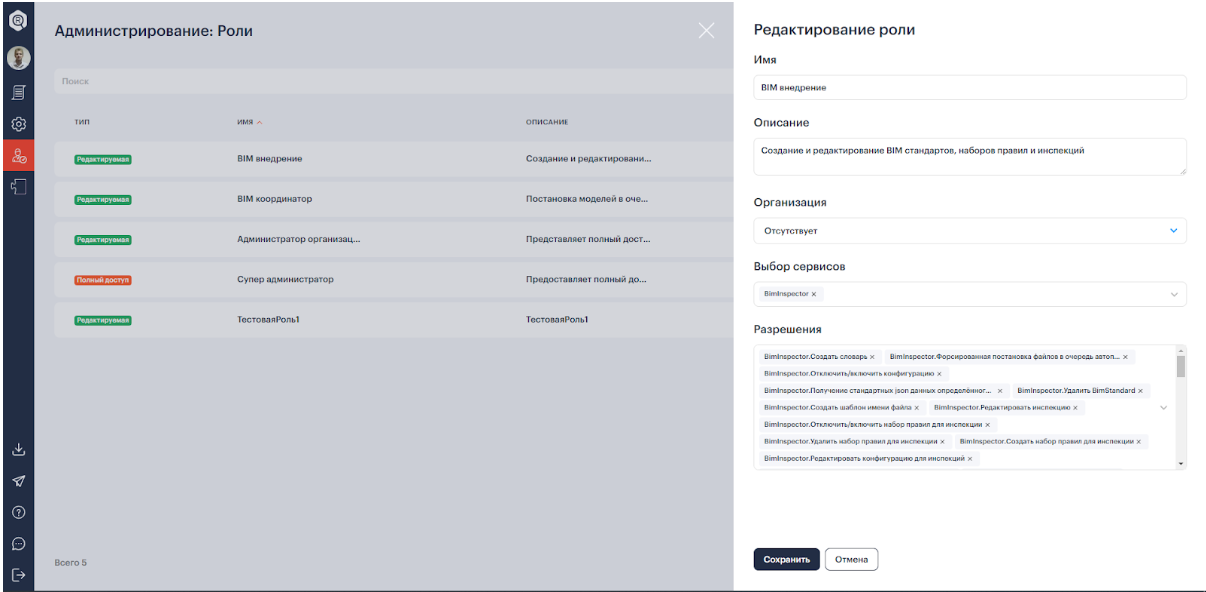Select the BIM внедрение role row
This screenshot has height=592, width=1206.
pyautogui.click(x=394, y=158)
